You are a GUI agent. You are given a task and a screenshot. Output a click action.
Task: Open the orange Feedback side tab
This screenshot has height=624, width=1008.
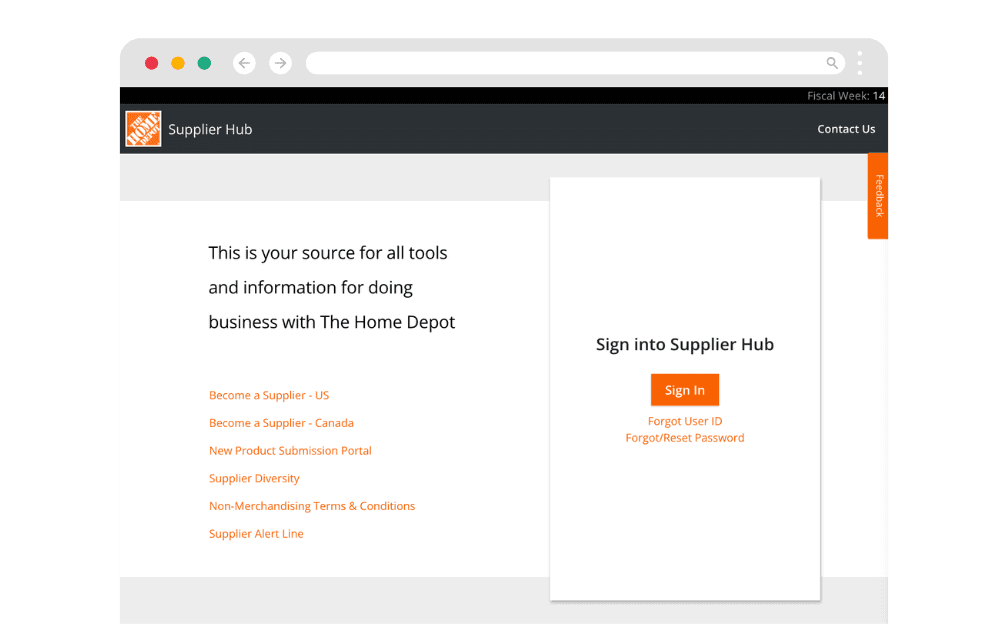(x=878, y=195)
